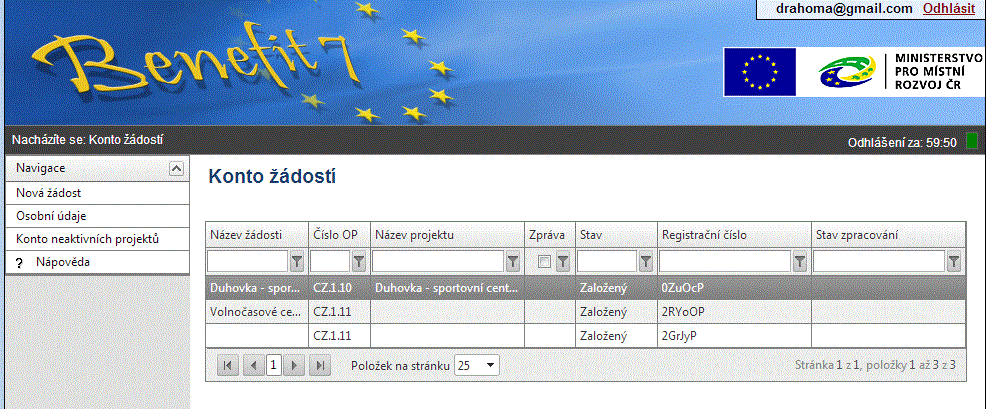Click registration number 0ZuOcP
The height and width of the screenshot is (409, 986).
[x=682, y=288]
